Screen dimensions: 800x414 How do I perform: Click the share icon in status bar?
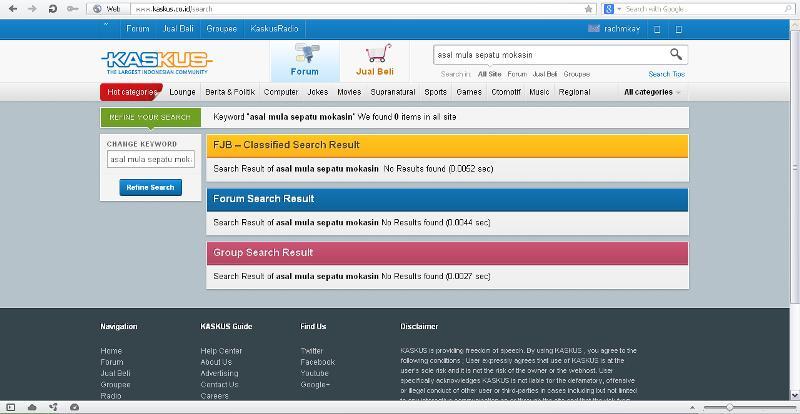click(x=53, y=407)
